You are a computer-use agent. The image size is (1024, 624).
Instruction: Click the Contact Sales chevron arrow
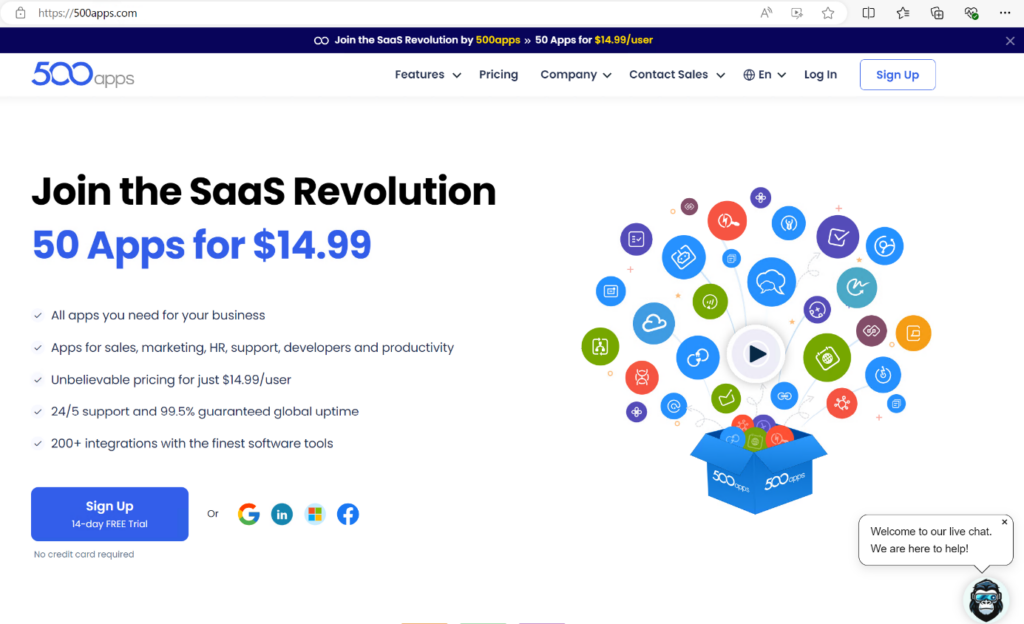click(x=720, y=75)
